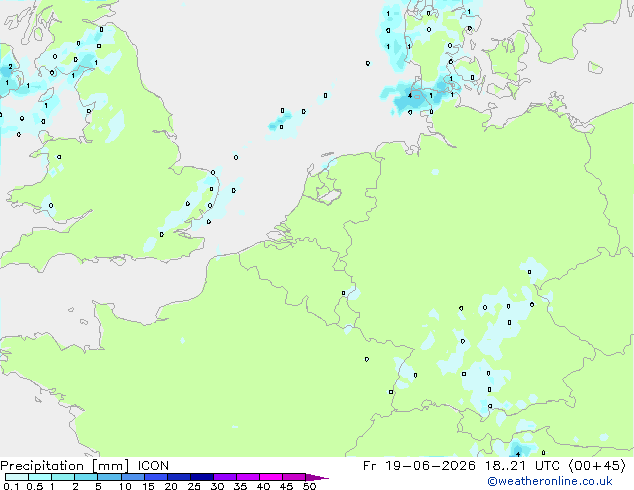The image size is (634, 490).
Task: Click the map value '4' near the Danish-German border
Action: [410, 96]
